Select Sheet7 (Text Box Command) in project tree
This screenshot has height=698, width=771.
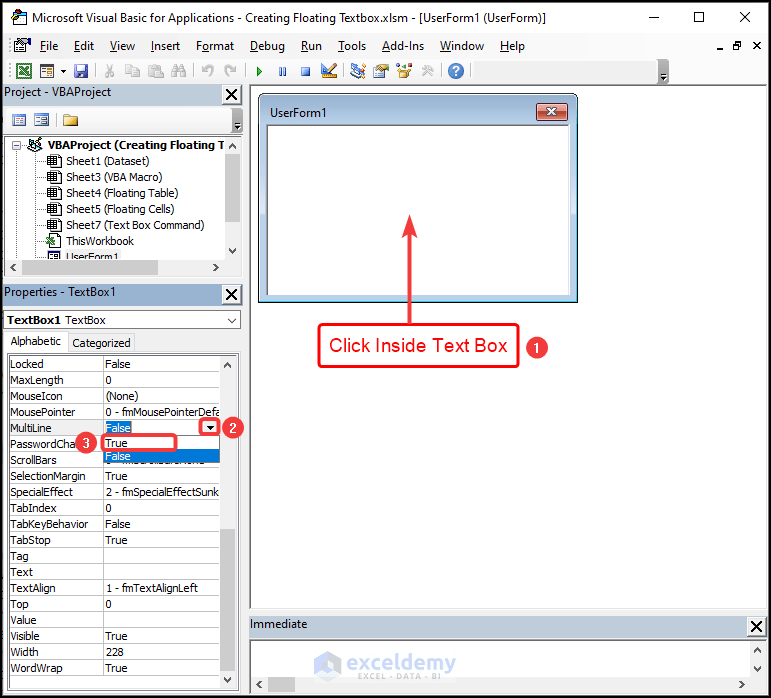tap(135, 225)
